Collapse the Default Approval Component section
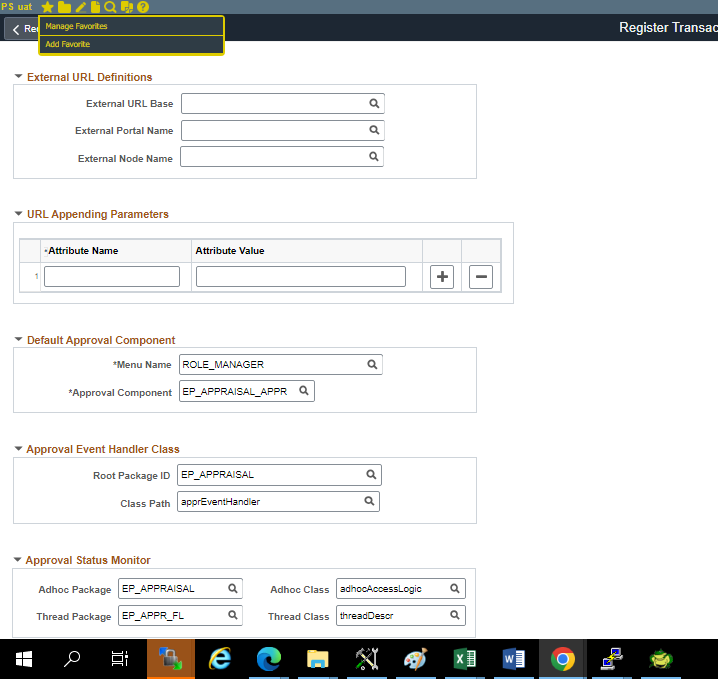Screen dimensions: 718x679 coord(18,339)
